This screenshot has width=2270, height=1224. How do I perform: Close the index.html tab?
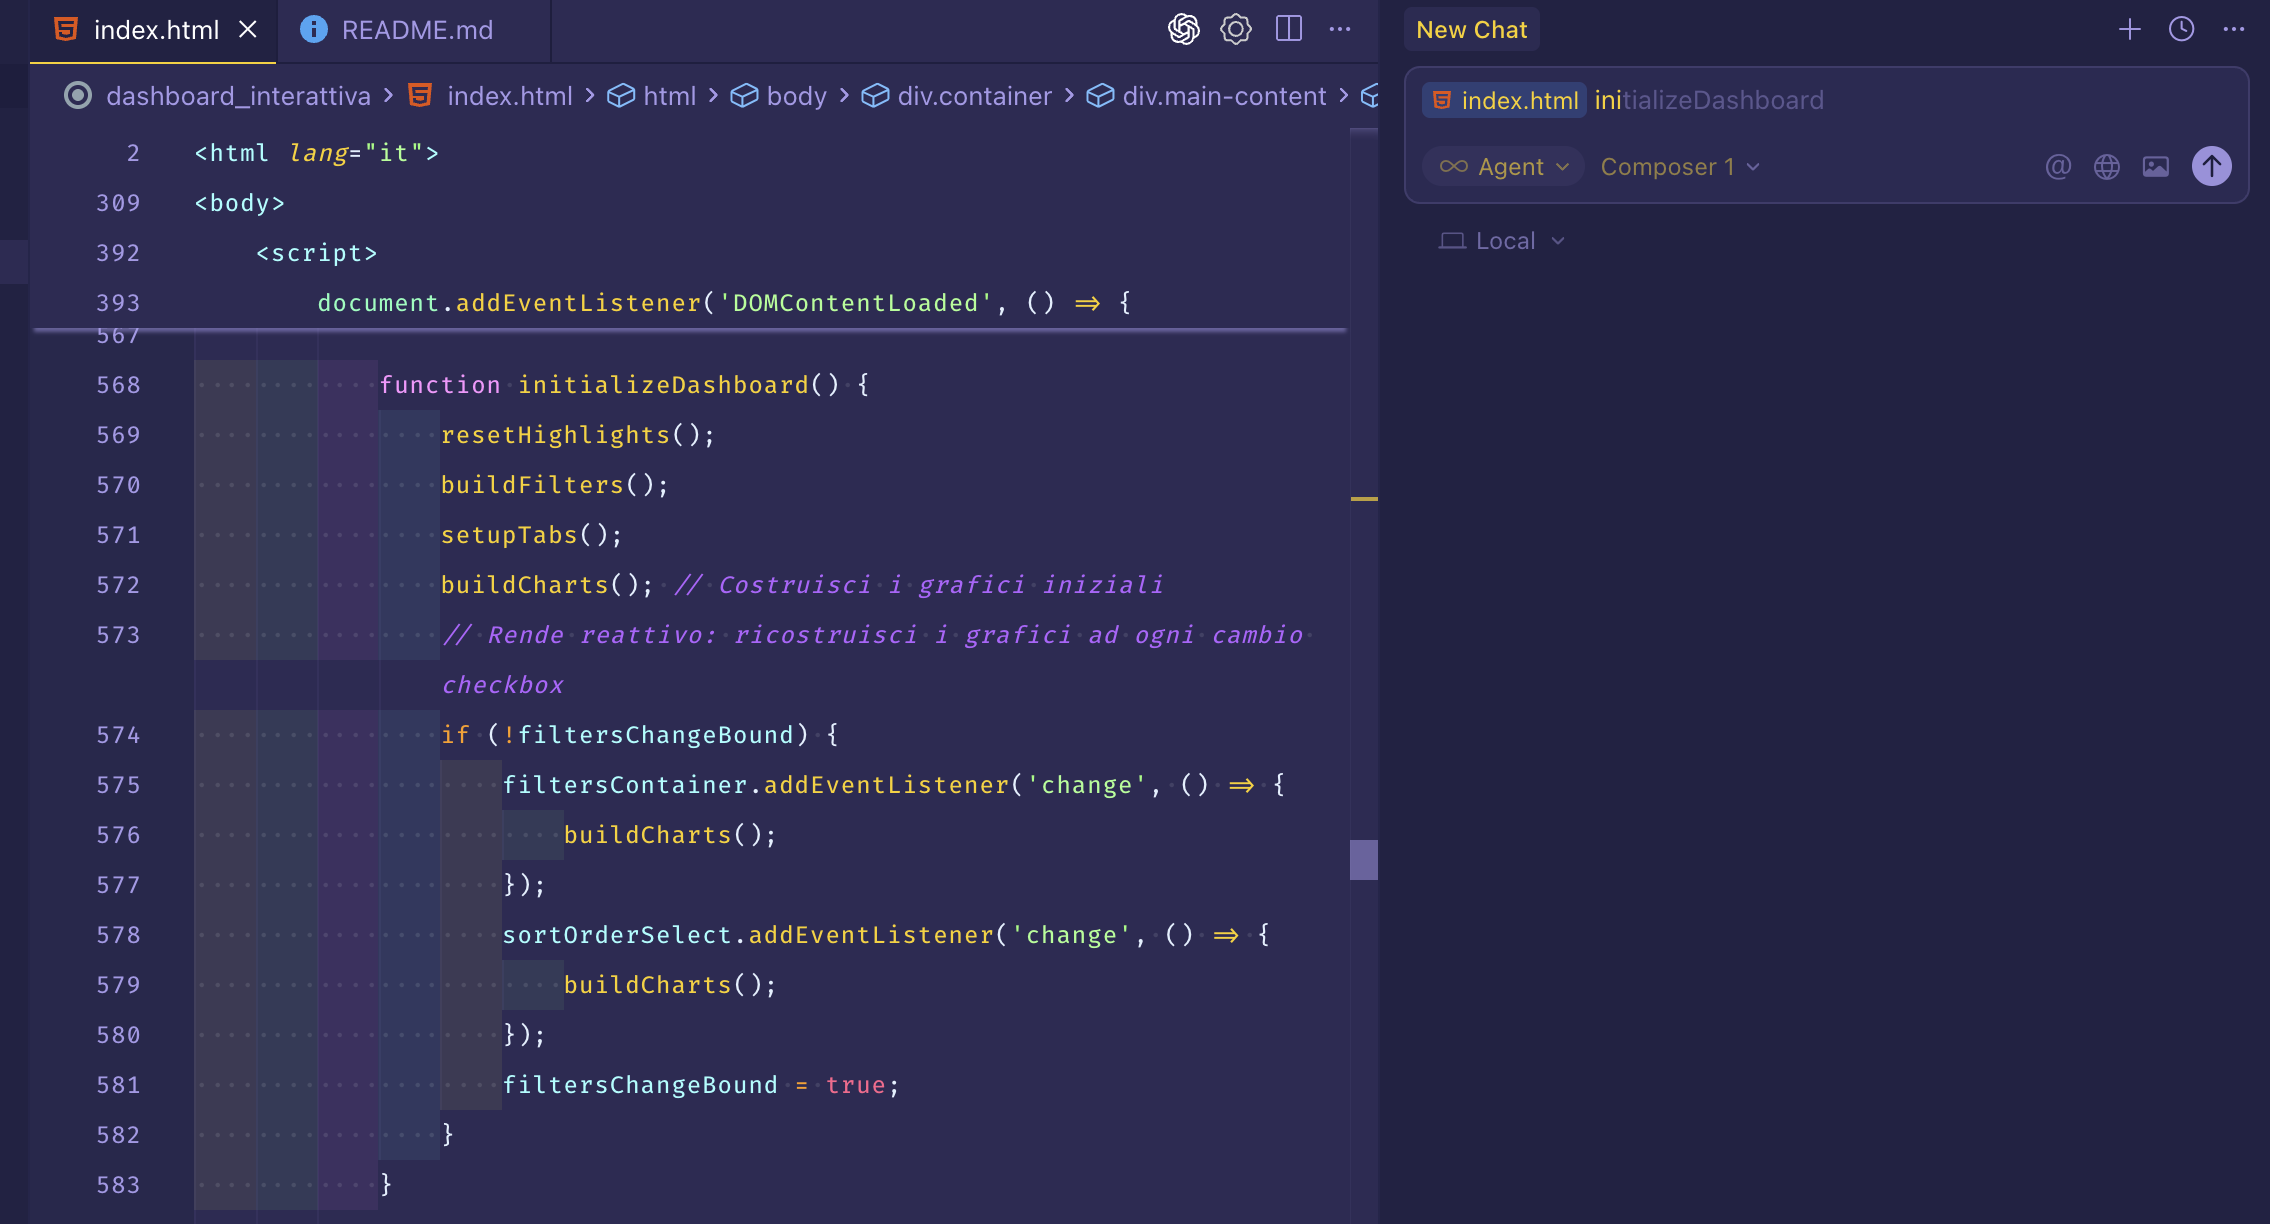pos(248,30)
